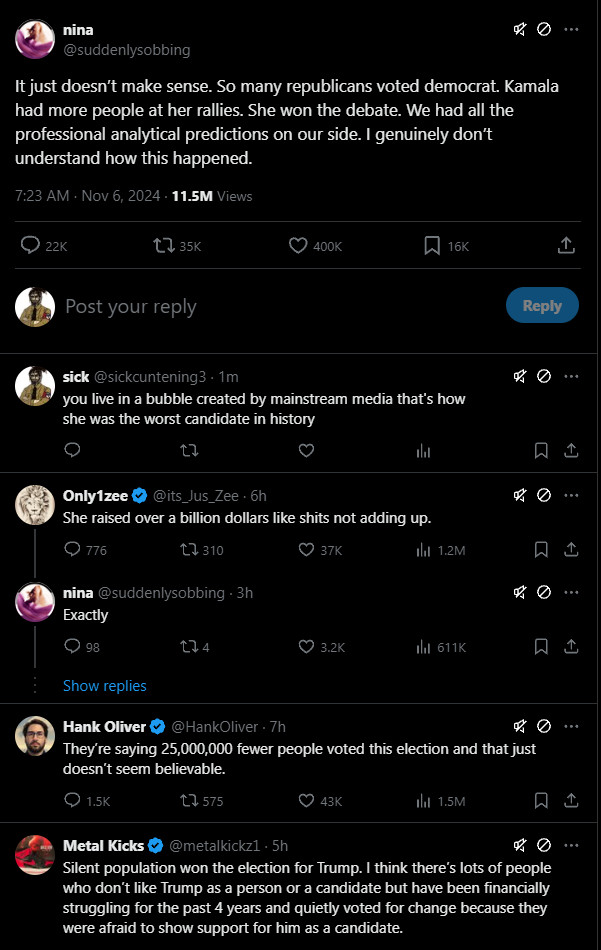601x950 pixels.
Task: Open three-dot menu on Hank Oliver's reply
Action: tap(571, 726)
